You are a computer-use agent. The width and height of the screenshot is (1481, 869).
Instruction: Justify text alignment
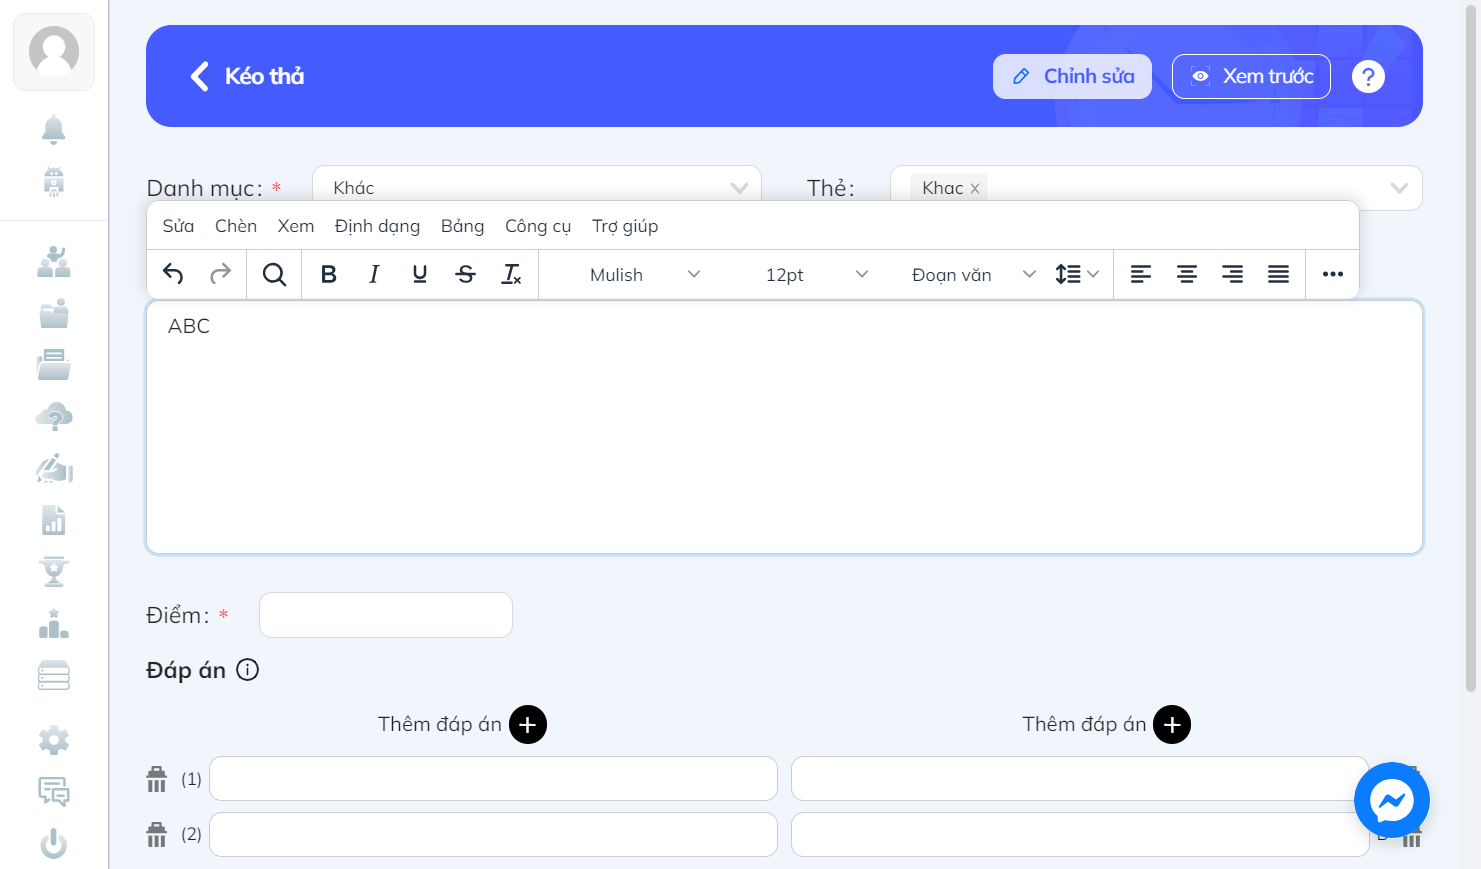[1279, 274]
